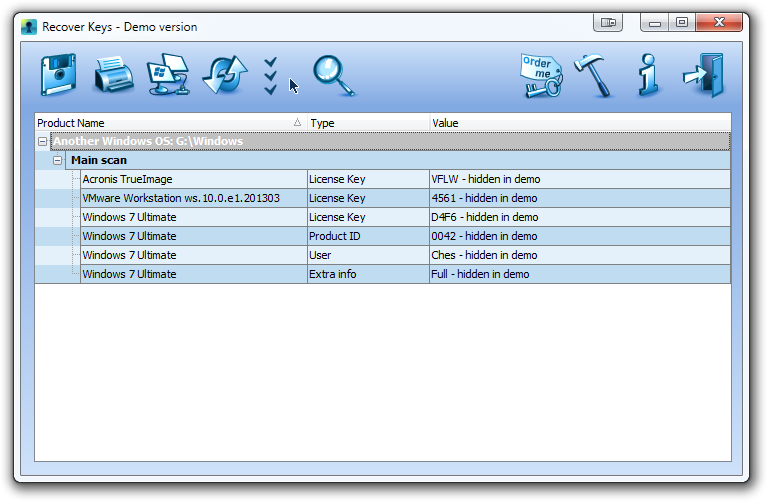Maximize the Recover Keys window
The height and width of the screenshot is (502, 768).
[681, 23]
